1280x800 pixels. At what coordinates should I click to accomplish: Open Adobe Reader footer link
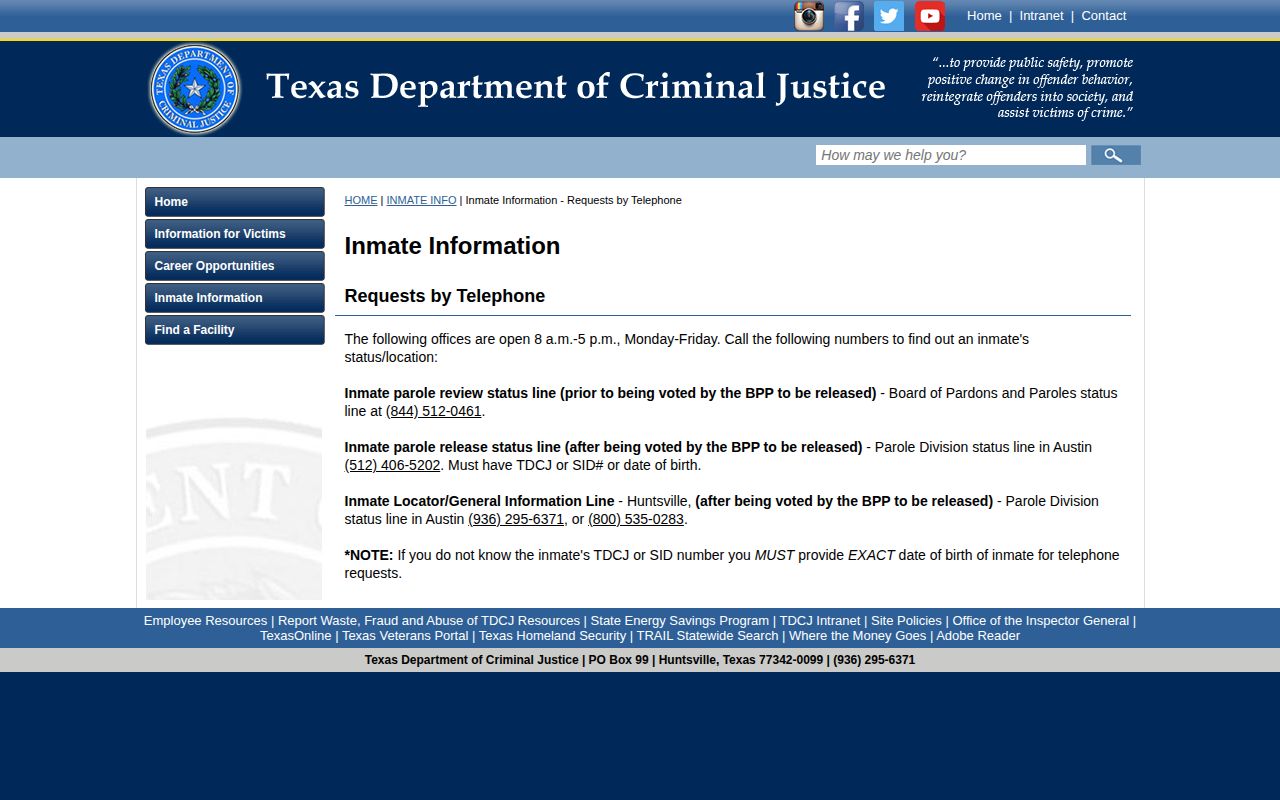coord(978,636)
